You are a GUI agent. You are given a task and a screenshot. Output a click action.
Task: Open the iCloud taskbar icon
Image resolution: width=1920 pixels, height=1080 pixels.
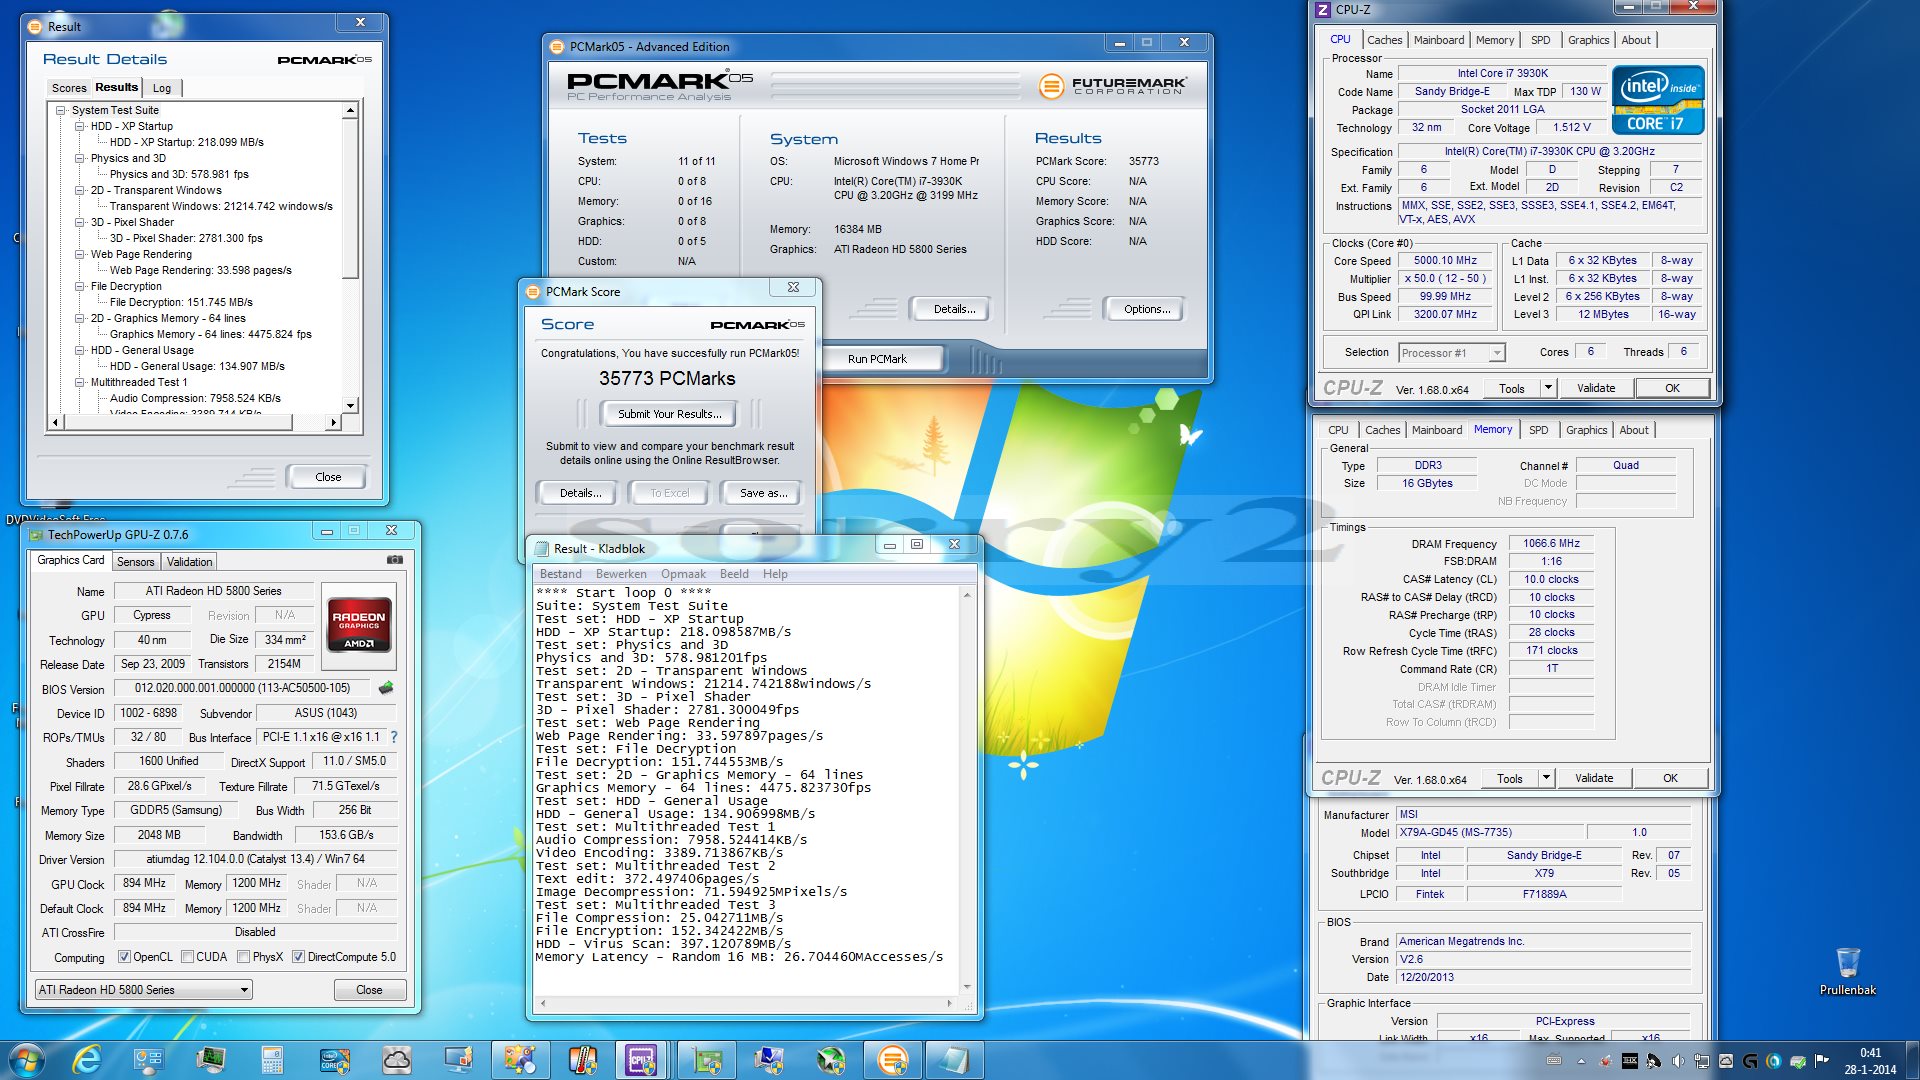tap(397, 1060)
